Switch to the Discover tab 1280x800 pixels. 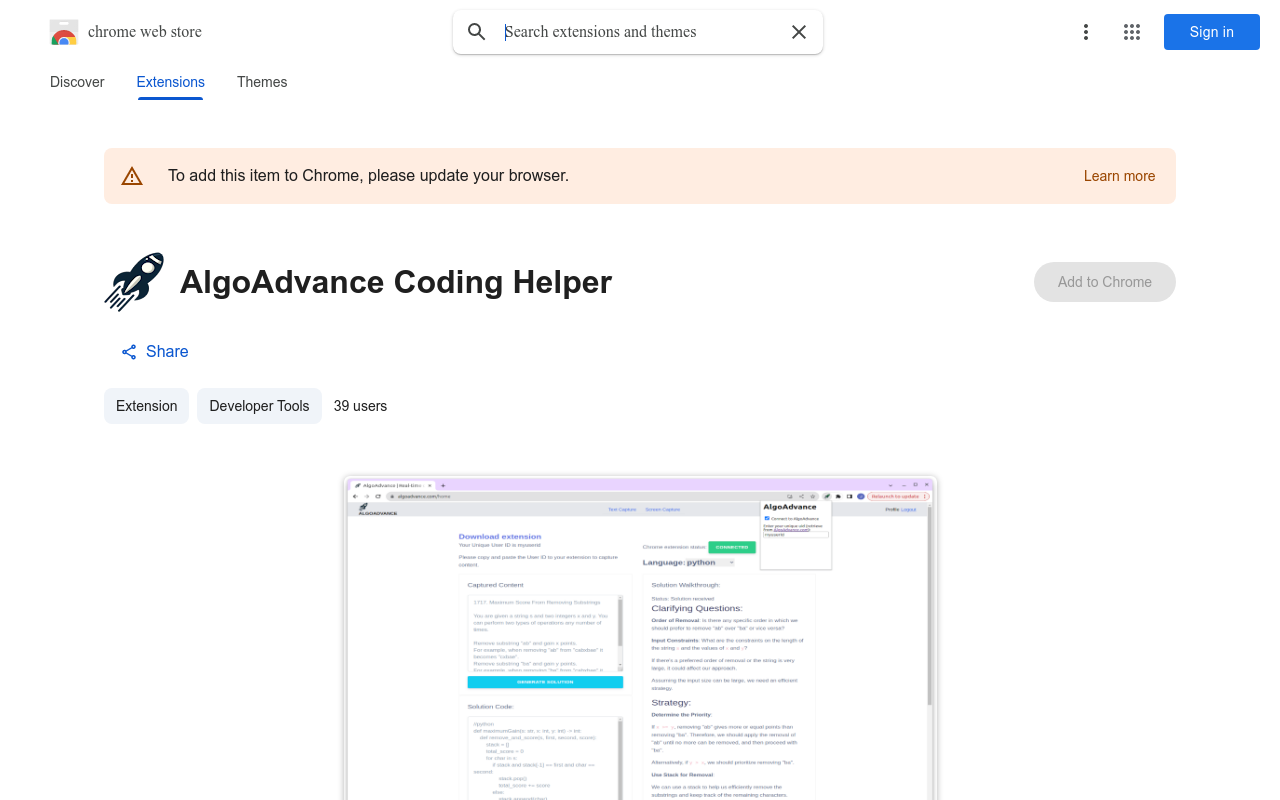click(77, 82)
